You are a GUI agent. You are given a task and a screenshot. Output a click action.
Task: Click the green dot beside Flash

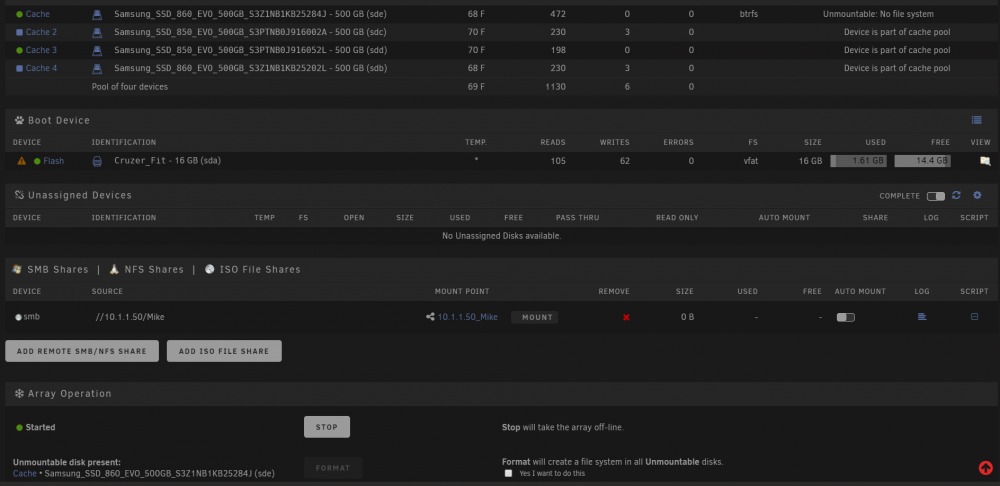tap(37, 161)
